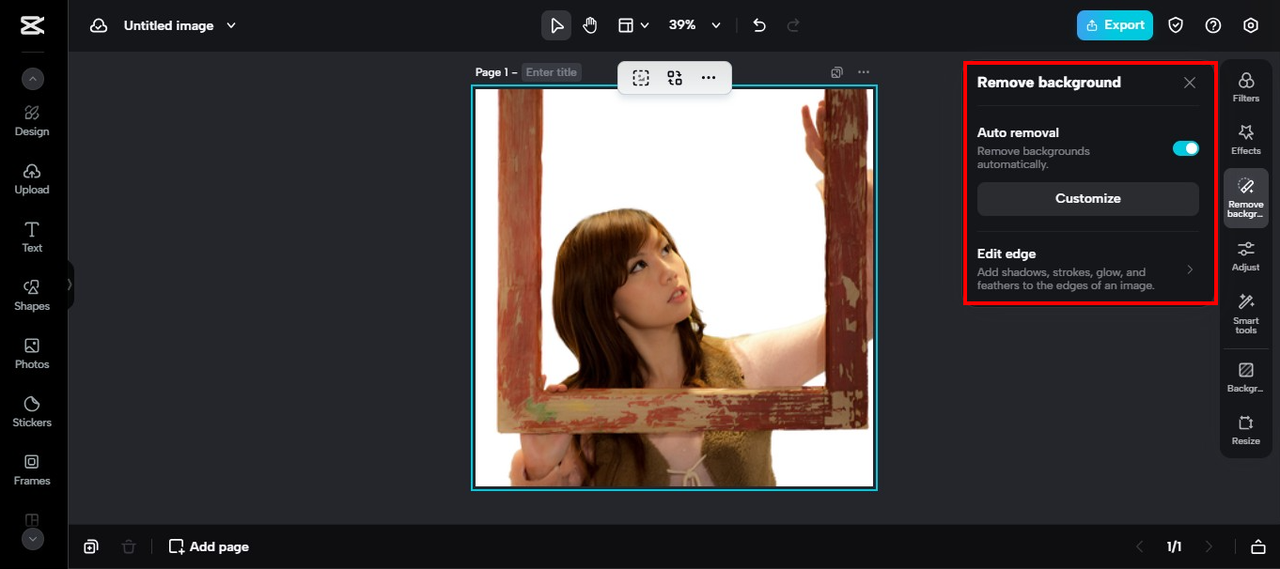Viewport: 1280px width, 569px height.
Task: Select the Hand pan tool
Action: [590, 26]
